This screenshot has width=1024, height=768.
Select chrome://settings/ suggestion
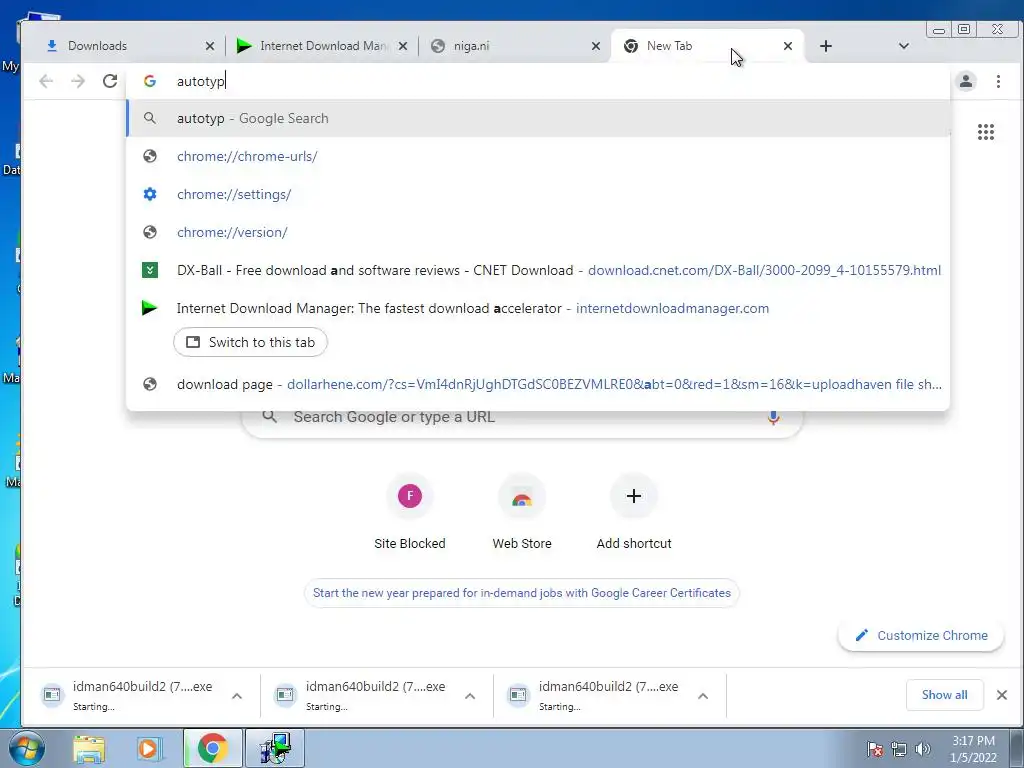coord(538,194)
